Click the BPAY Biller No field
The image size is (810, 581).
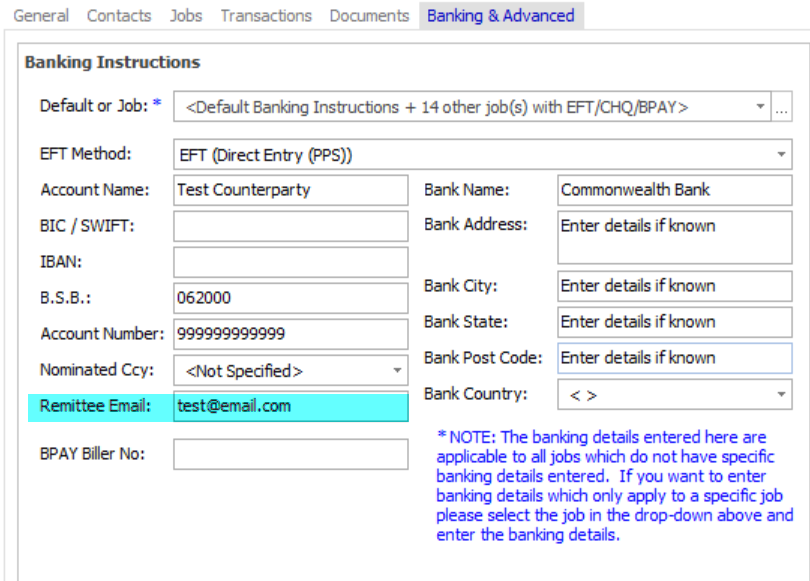click(x=290, y=454)
